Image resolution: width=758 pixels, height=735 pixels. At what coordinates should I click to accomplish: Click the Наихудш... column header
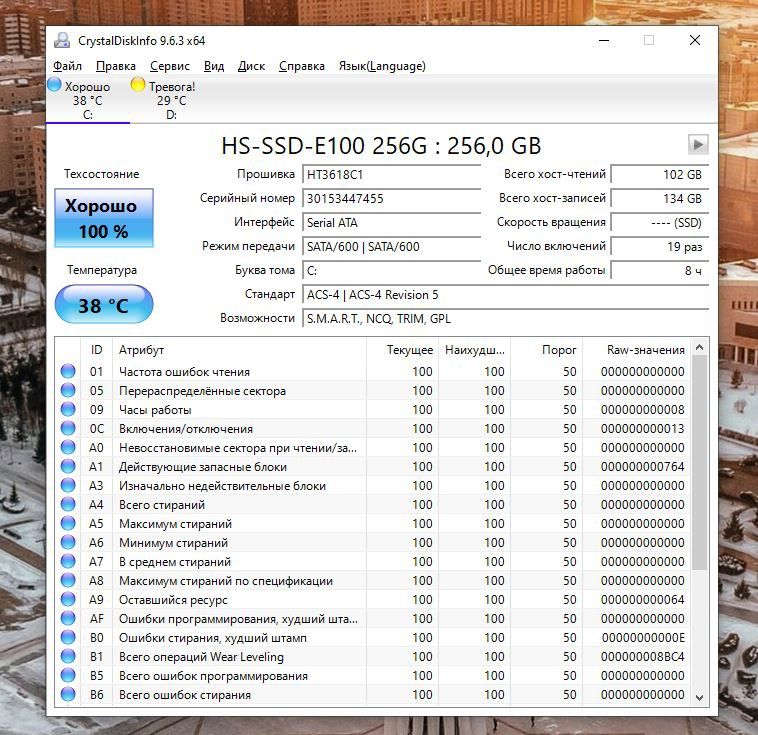pos(474,350)
